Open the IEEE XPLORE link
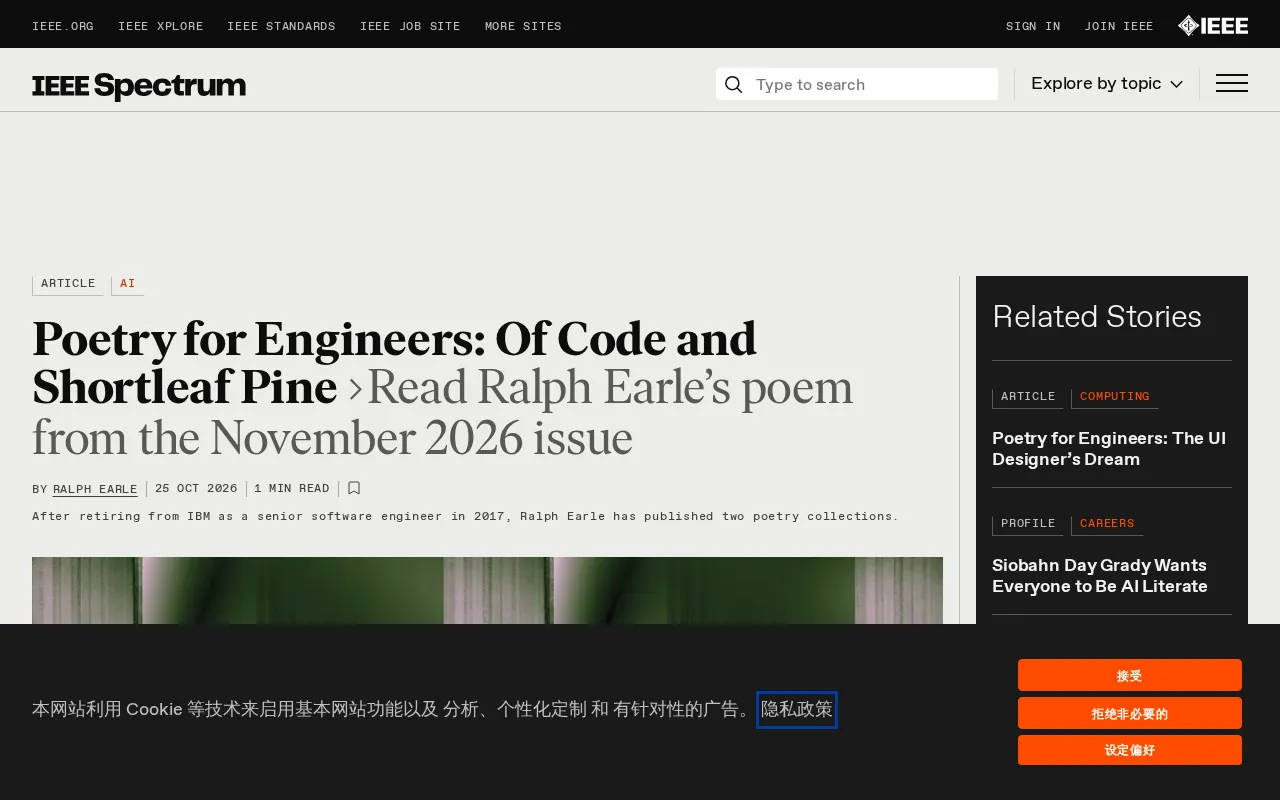1280x800 pixels. [160, 27]
